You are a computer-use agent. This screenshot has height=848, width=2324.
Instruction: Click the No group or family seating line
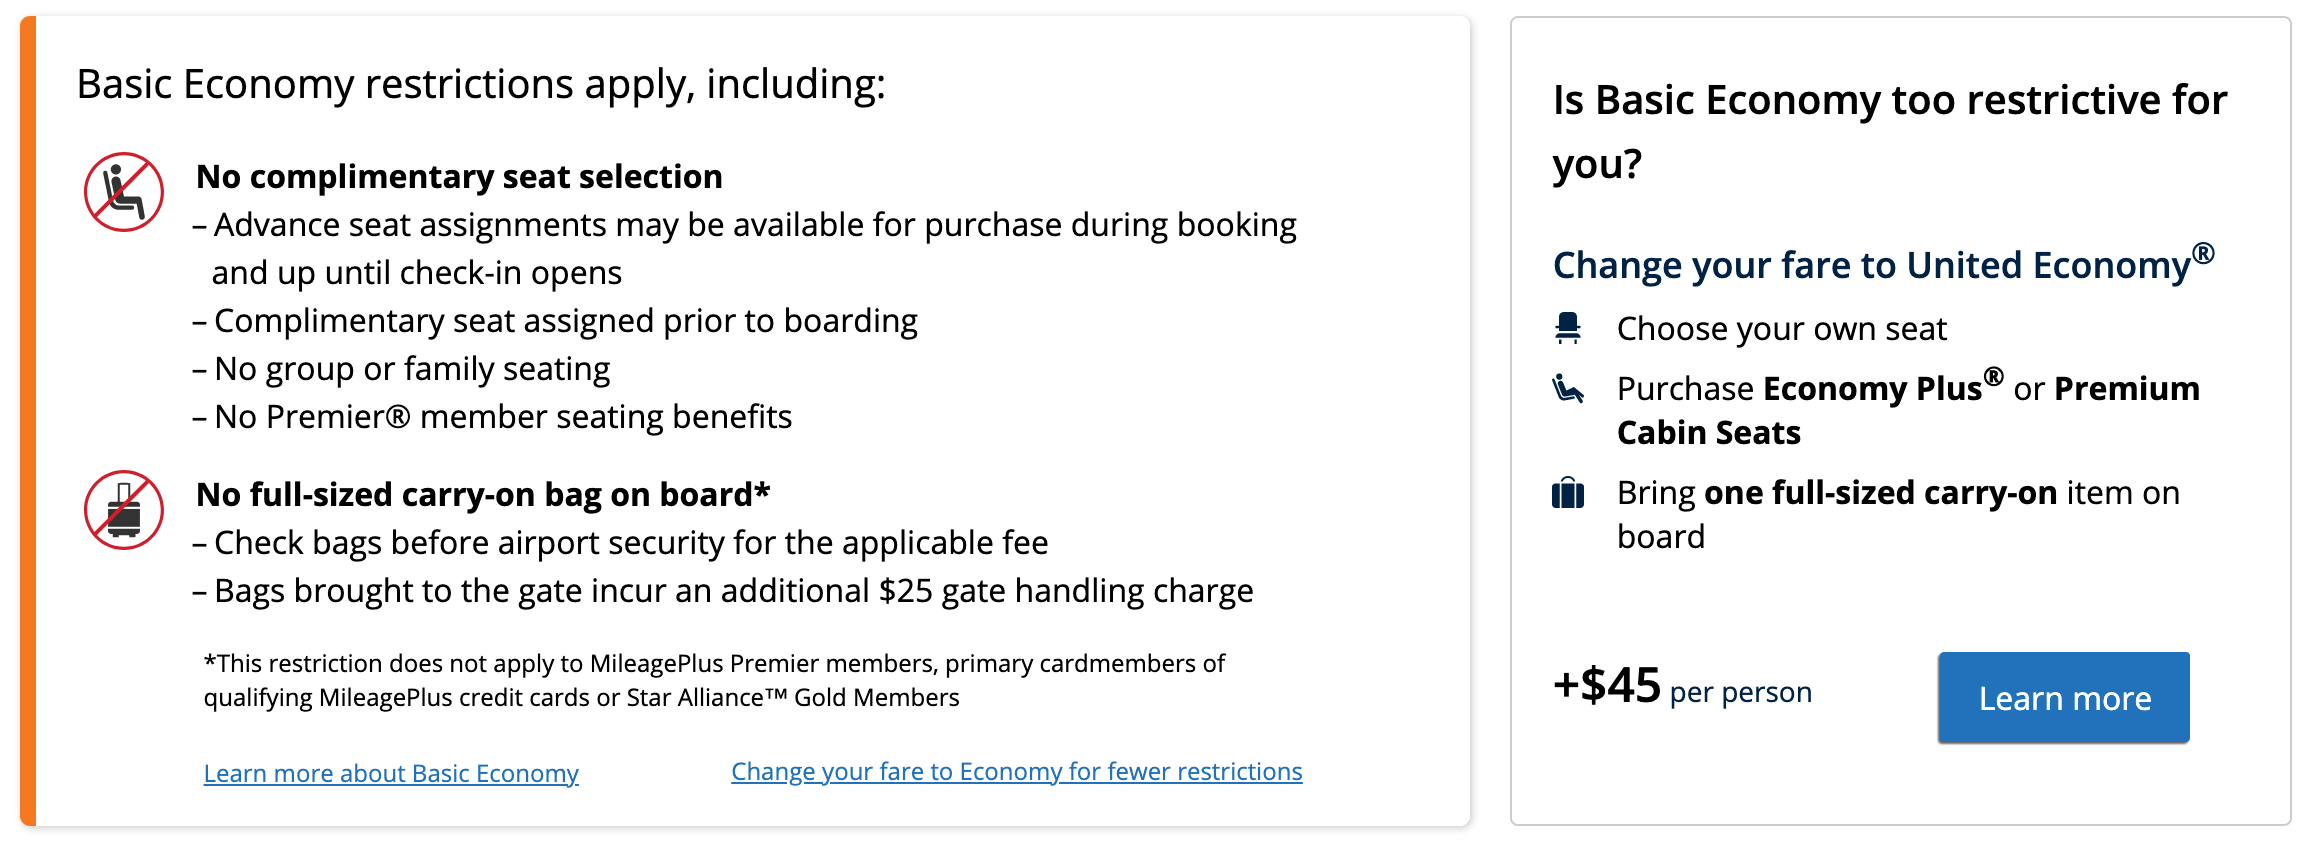click(411, 369)
